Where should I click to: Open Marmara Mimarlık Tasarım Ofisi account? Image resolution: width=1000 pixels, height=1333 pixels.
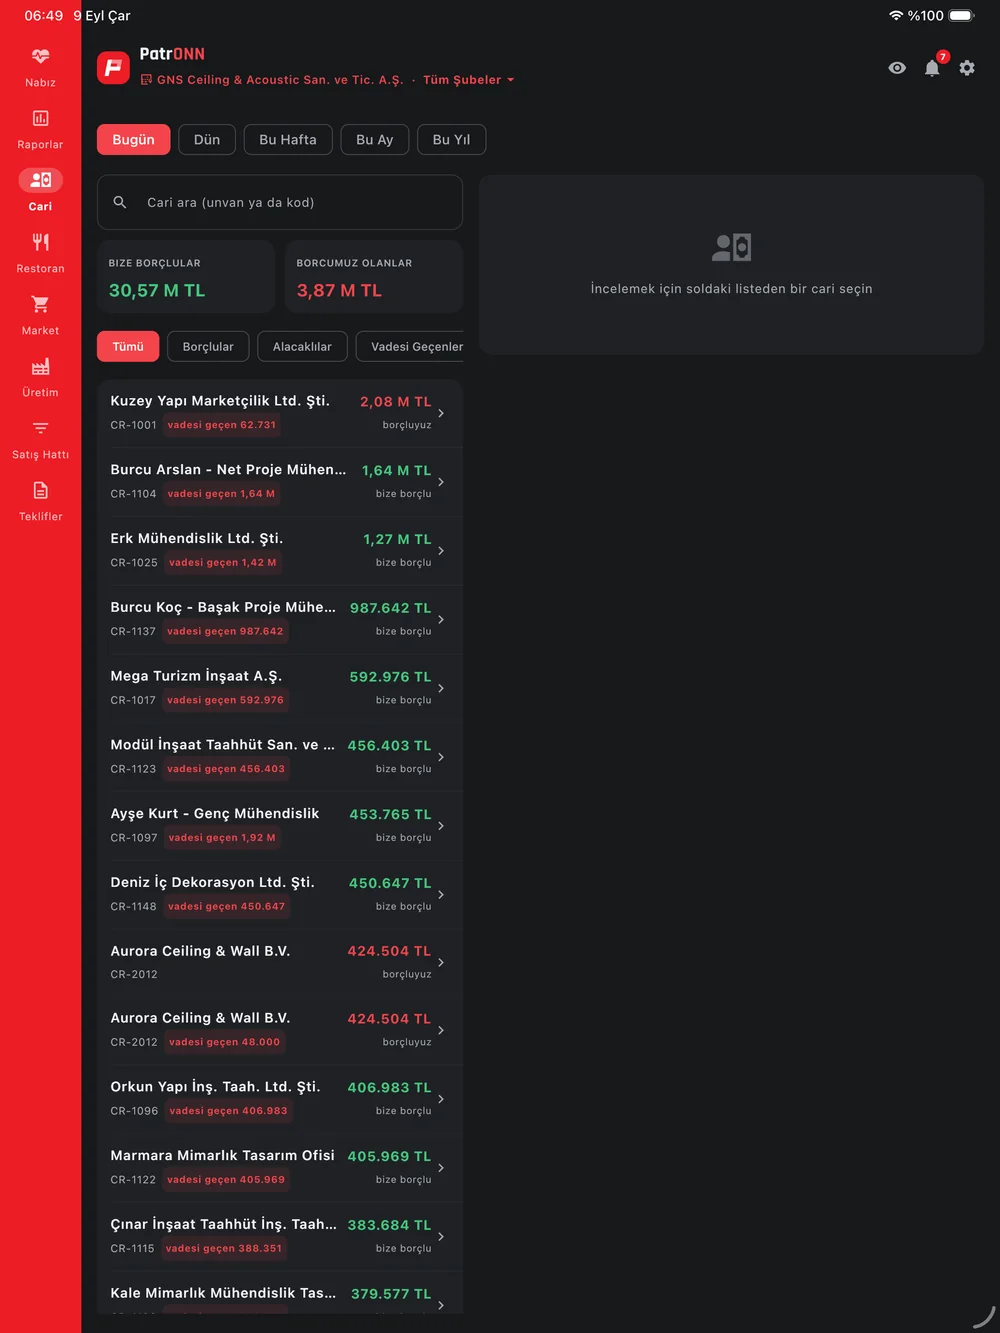point(280,1167)
